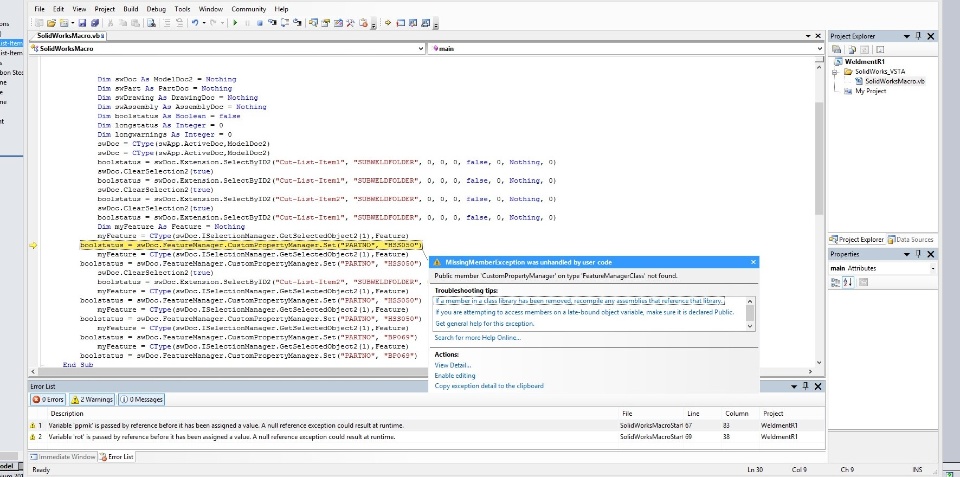The image size is (960, 477).
Task: Open the Edit menu
Action: [x=58, y=9]
